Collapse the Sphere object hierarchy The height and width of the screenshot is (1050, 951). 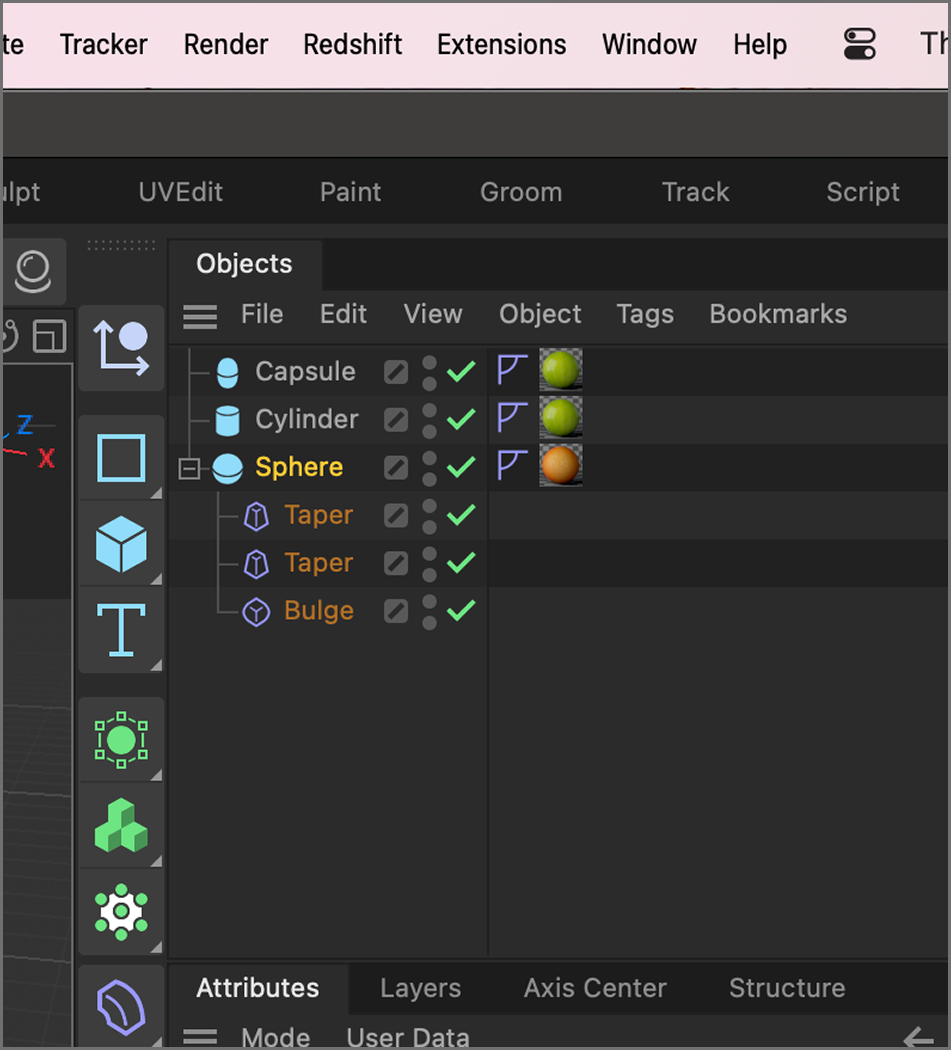click(189, 468)
